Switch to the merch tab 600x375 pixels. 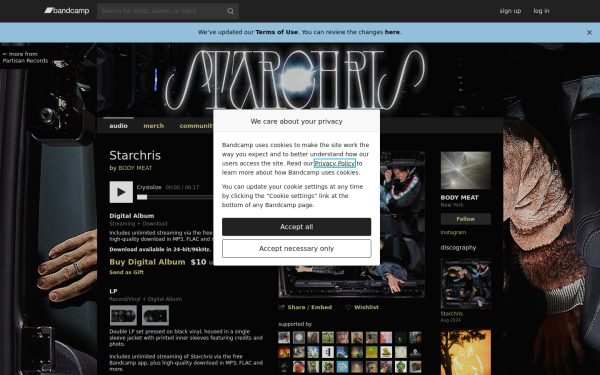153,126
